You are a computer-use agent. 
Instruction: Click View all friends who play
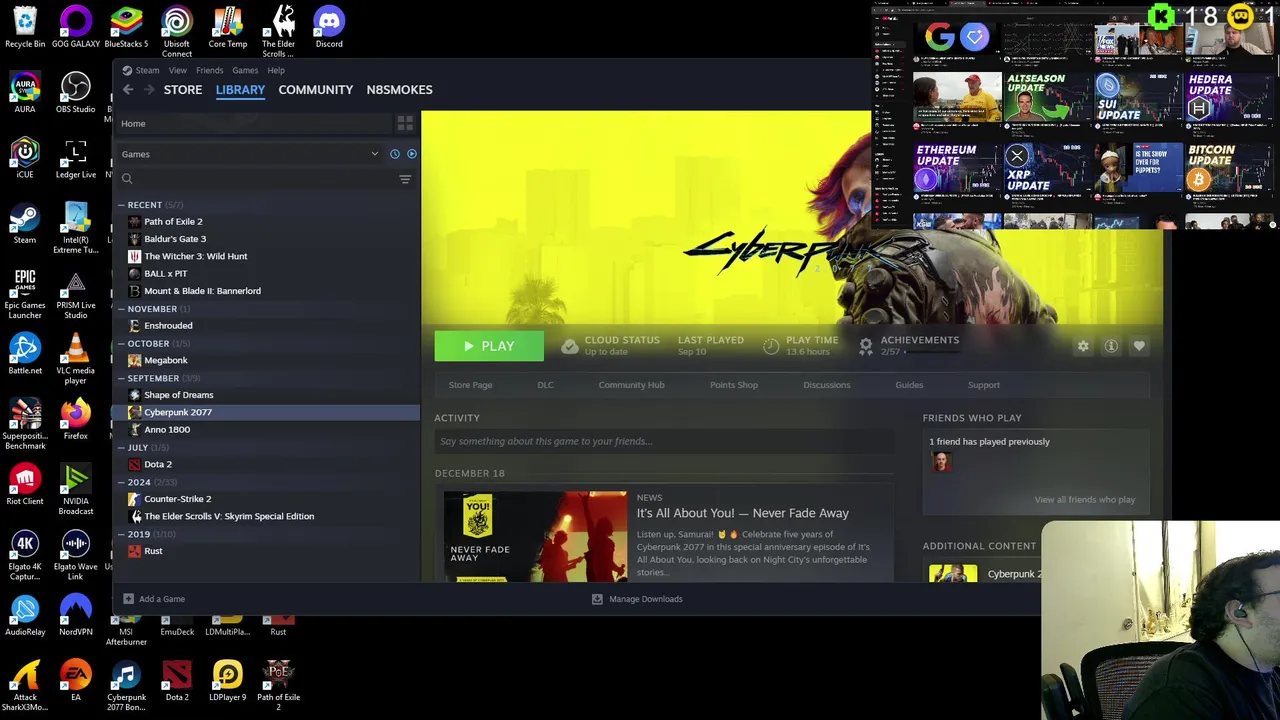pyautogui.click(x=1085, y=500)
